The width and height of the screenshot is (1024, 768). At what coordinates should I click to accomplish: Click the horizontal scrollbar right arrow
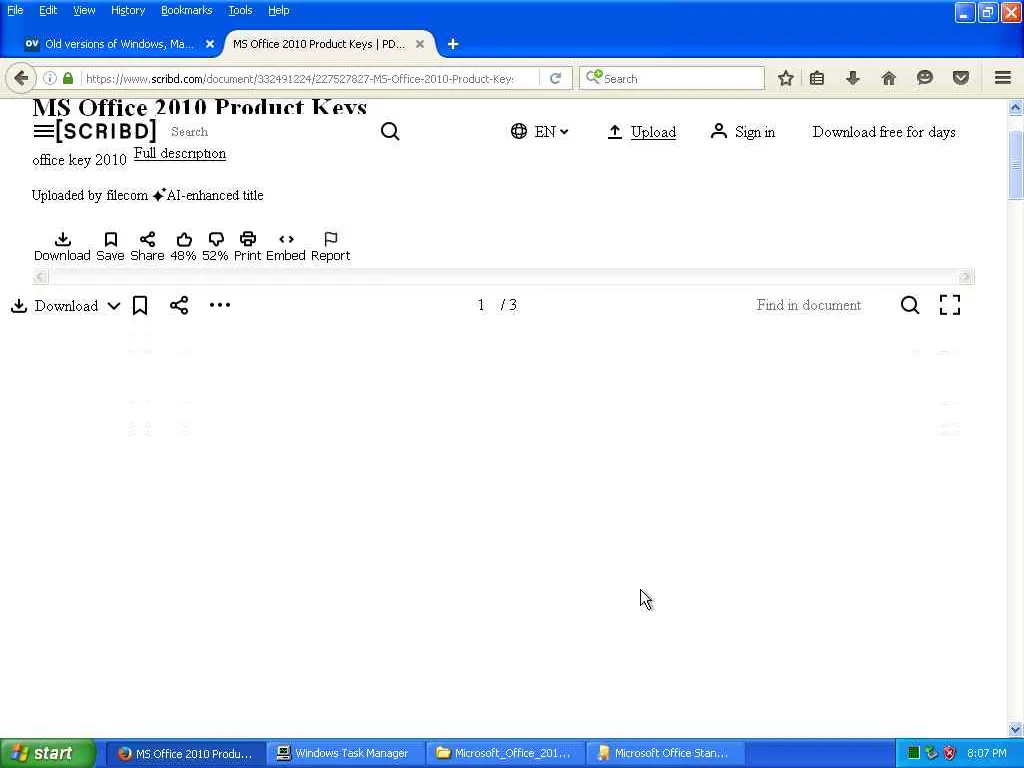point(966,276)
